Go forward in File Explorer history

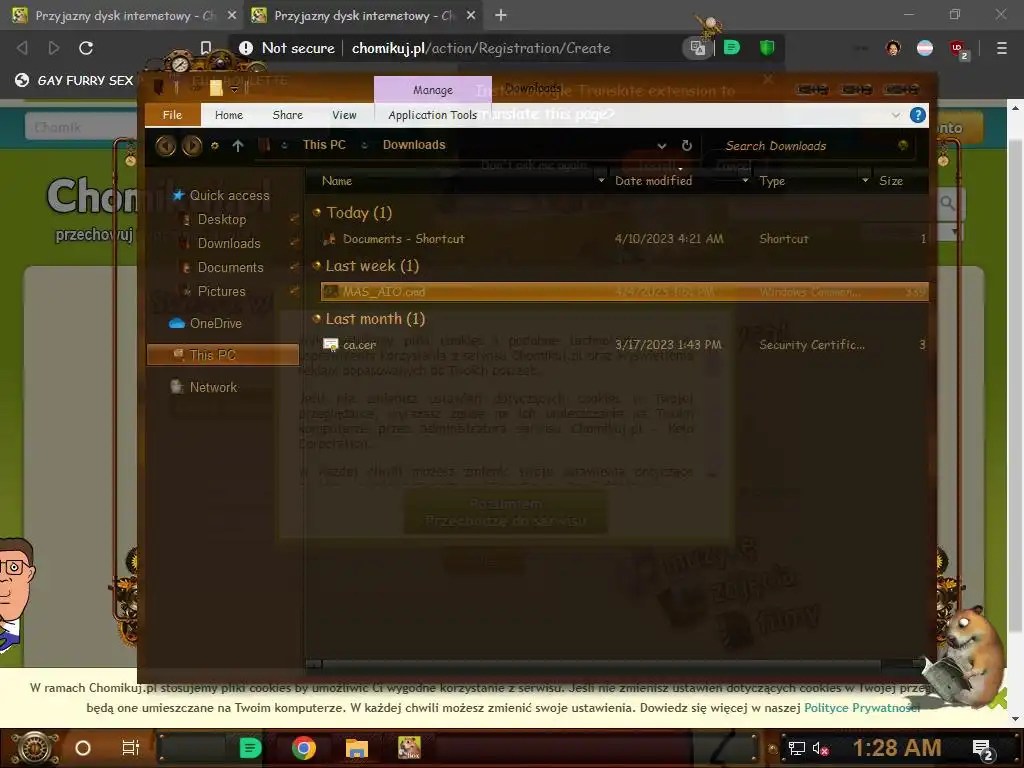(191, 145)
